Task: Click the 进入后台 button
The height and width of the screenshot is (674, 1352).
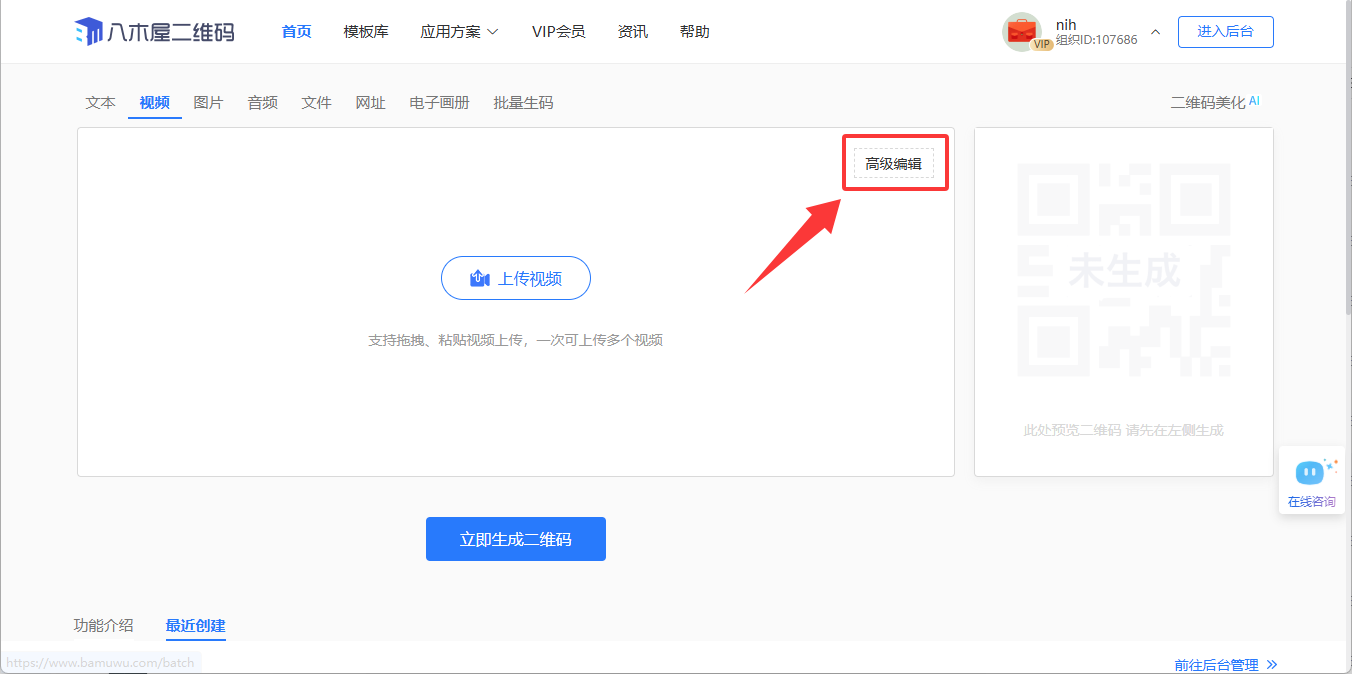Action: pyautogui.click(x=1225, y=32)
